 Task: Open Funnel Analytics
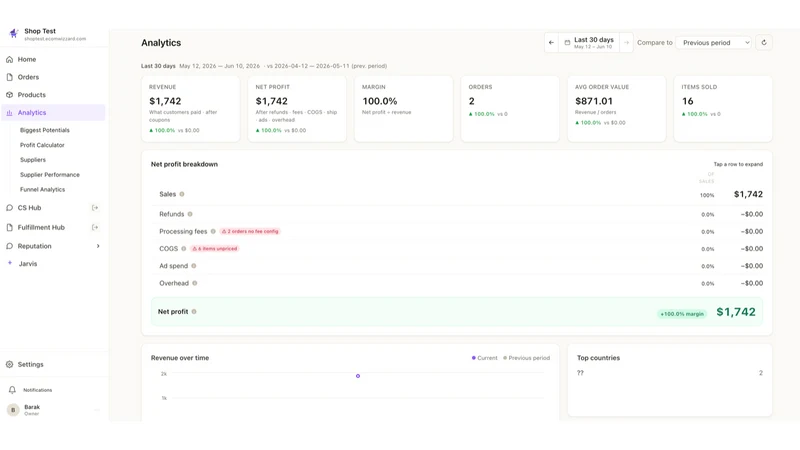pyautogui.click(x=42, y=189)
